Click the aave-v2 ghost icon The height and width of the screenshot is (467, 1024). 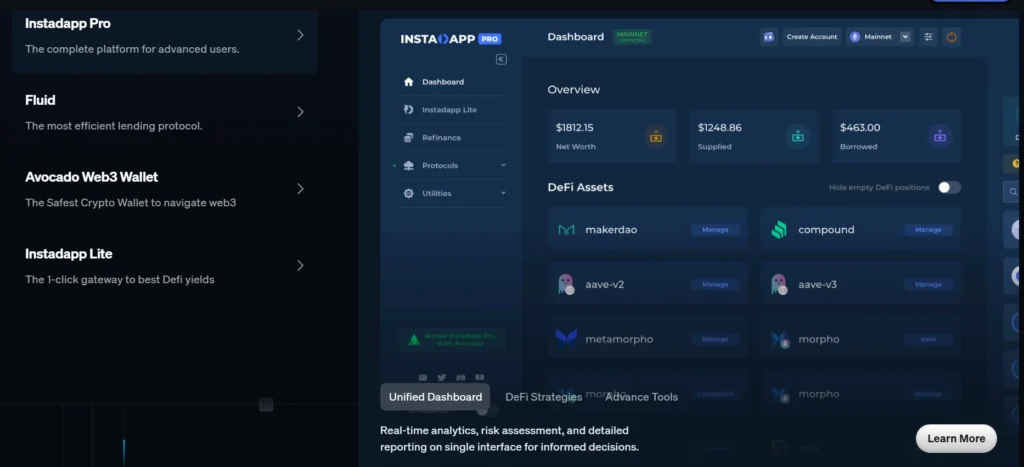click(x=566, y=285)
